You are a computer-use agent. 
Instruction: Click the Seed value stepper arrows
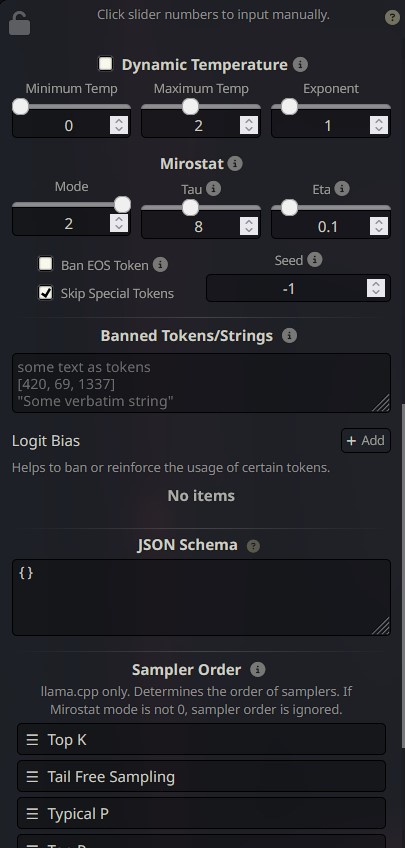tap(376, 288)
